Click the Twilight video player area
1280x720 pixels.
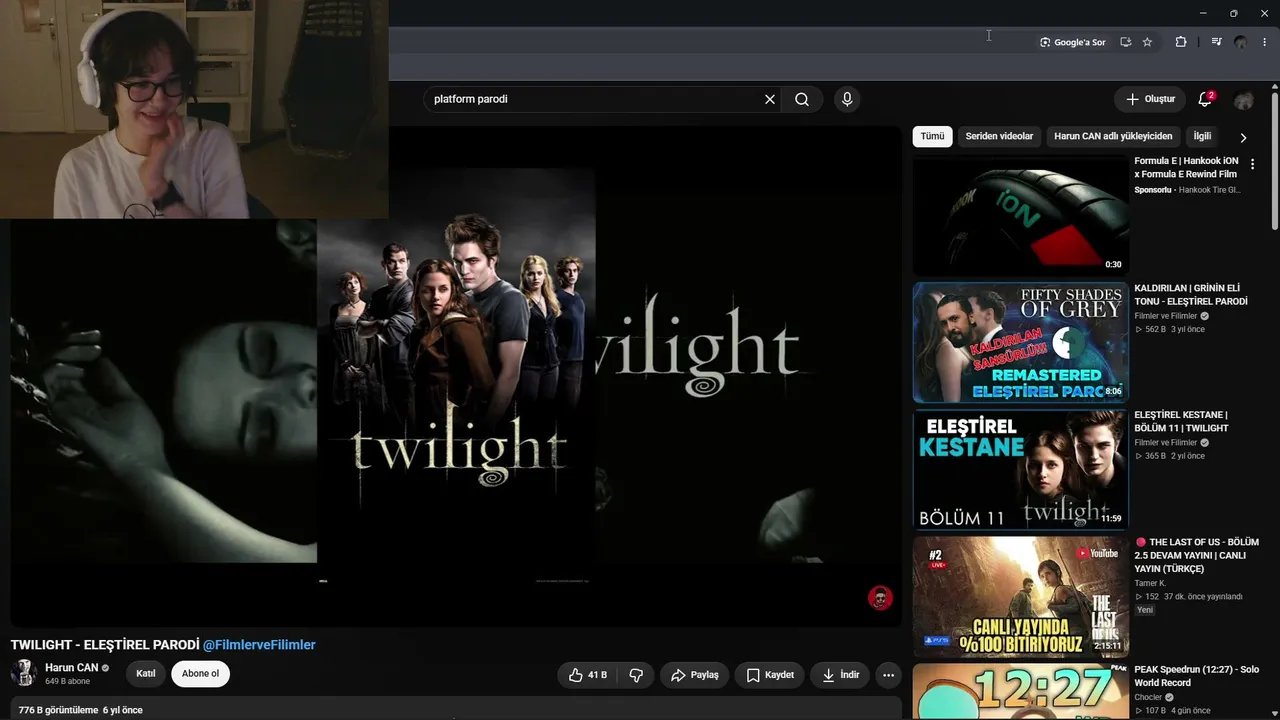click(x=456, y=375)
